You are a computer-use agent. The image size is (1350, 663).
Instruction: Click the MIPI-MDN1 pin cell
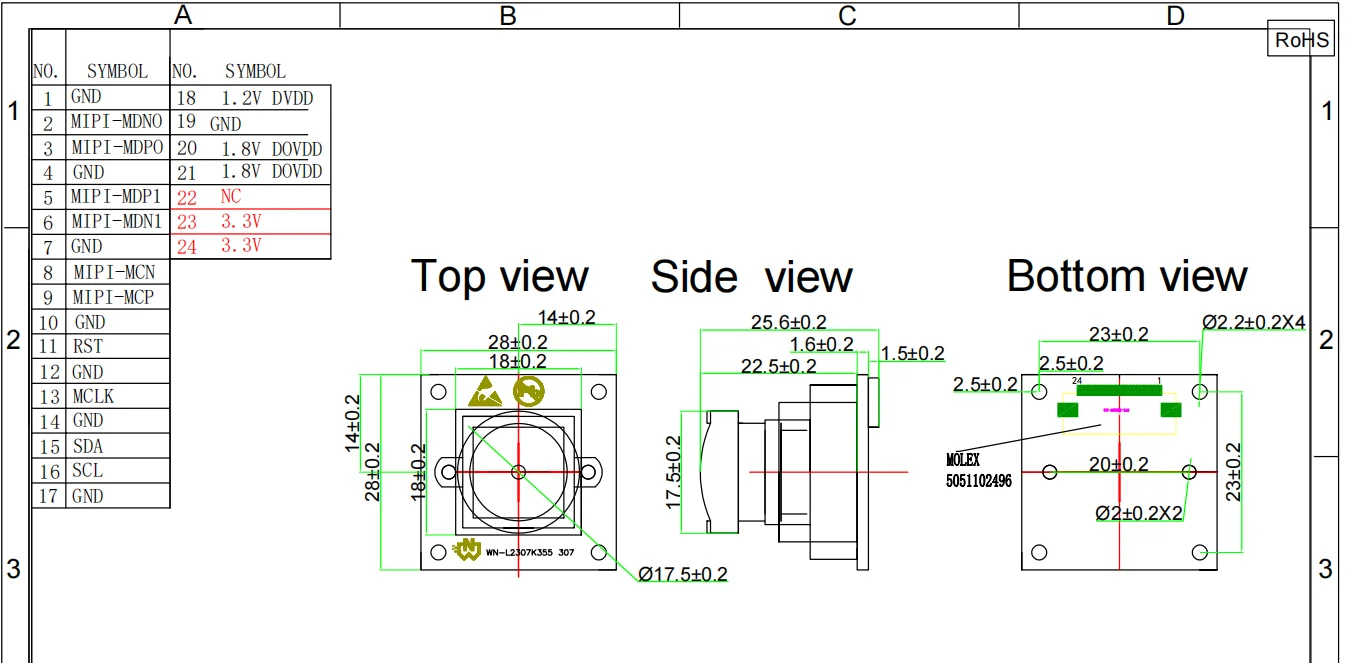tap(116, 222)
